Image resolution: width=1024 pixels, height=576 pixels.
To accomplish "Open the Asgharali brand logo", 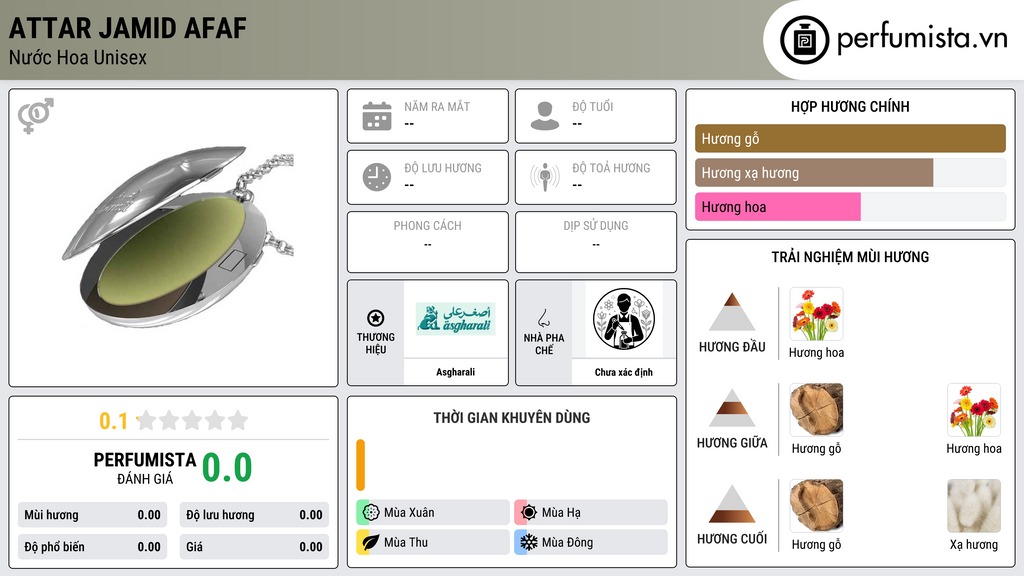I will [x=456, y=319].
